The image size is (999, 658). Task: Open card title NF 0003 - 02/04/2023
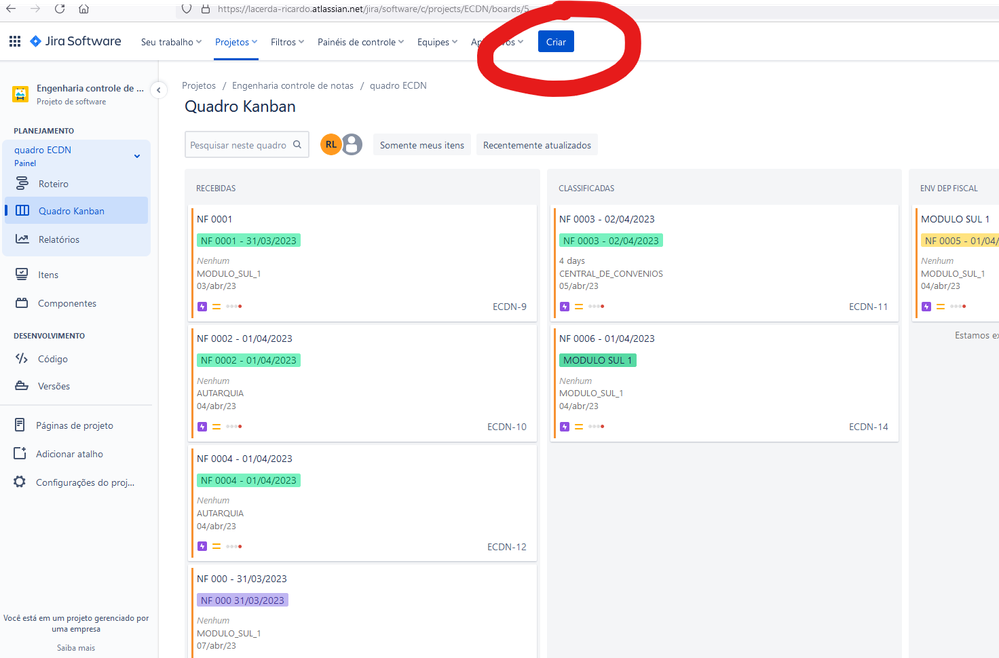click(607, 219)
